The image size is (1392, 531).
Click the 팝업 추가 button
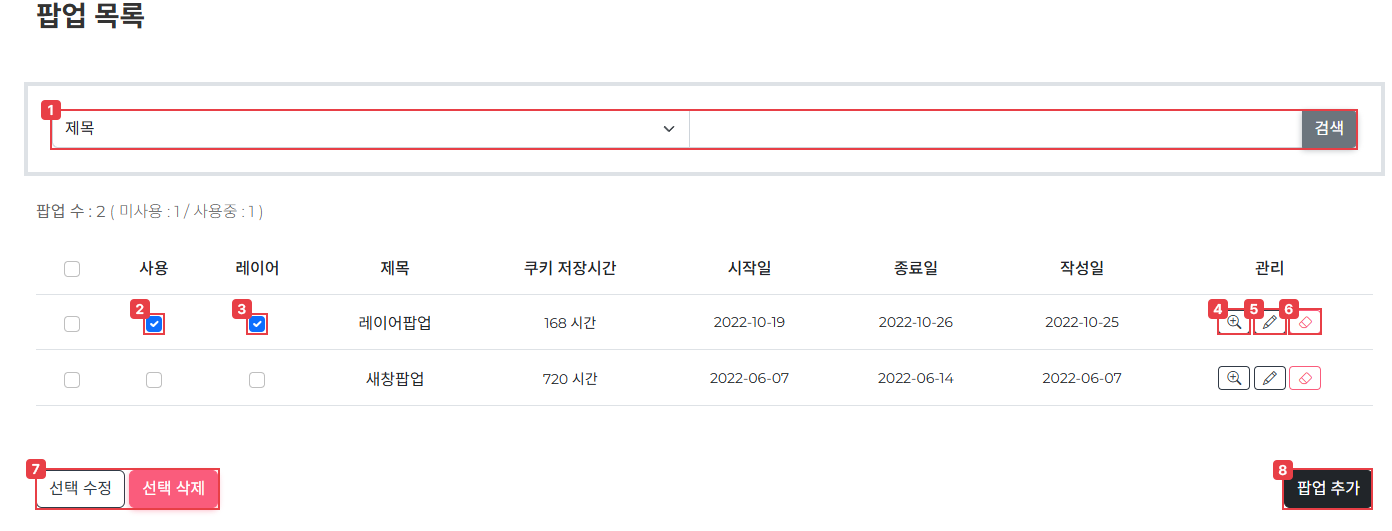1328,489
